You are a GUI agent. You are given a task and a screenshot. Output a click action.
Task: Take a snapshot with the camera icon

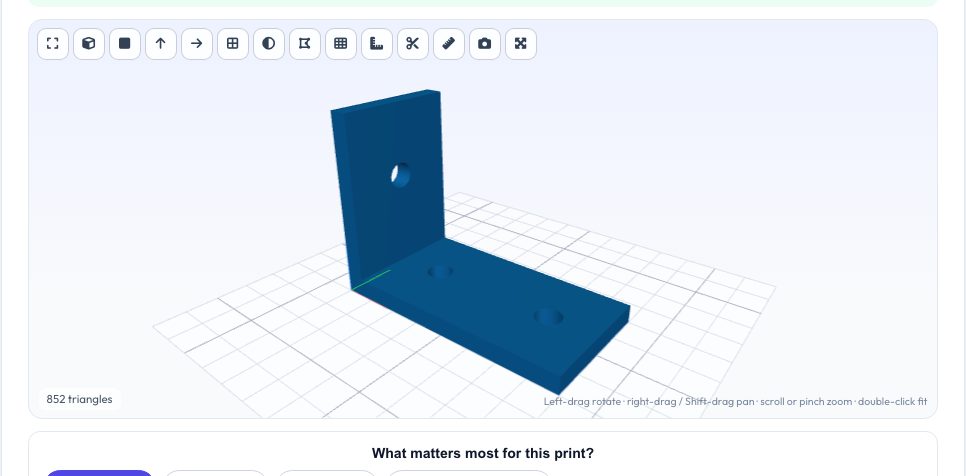pos(485,44)
